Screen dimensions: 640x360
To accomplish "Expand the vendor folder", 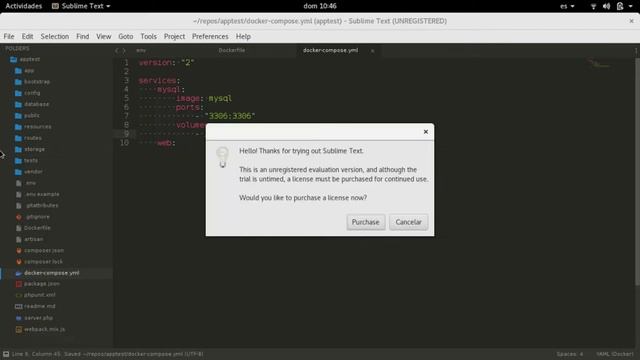I will point(29,172).
